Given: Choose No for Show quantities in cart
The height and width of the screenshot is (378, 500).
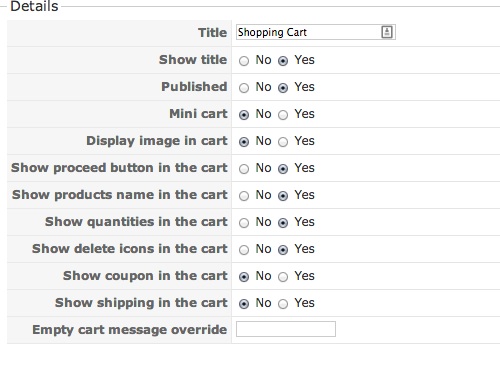Looking at the screenshot, I should [244, 223].
